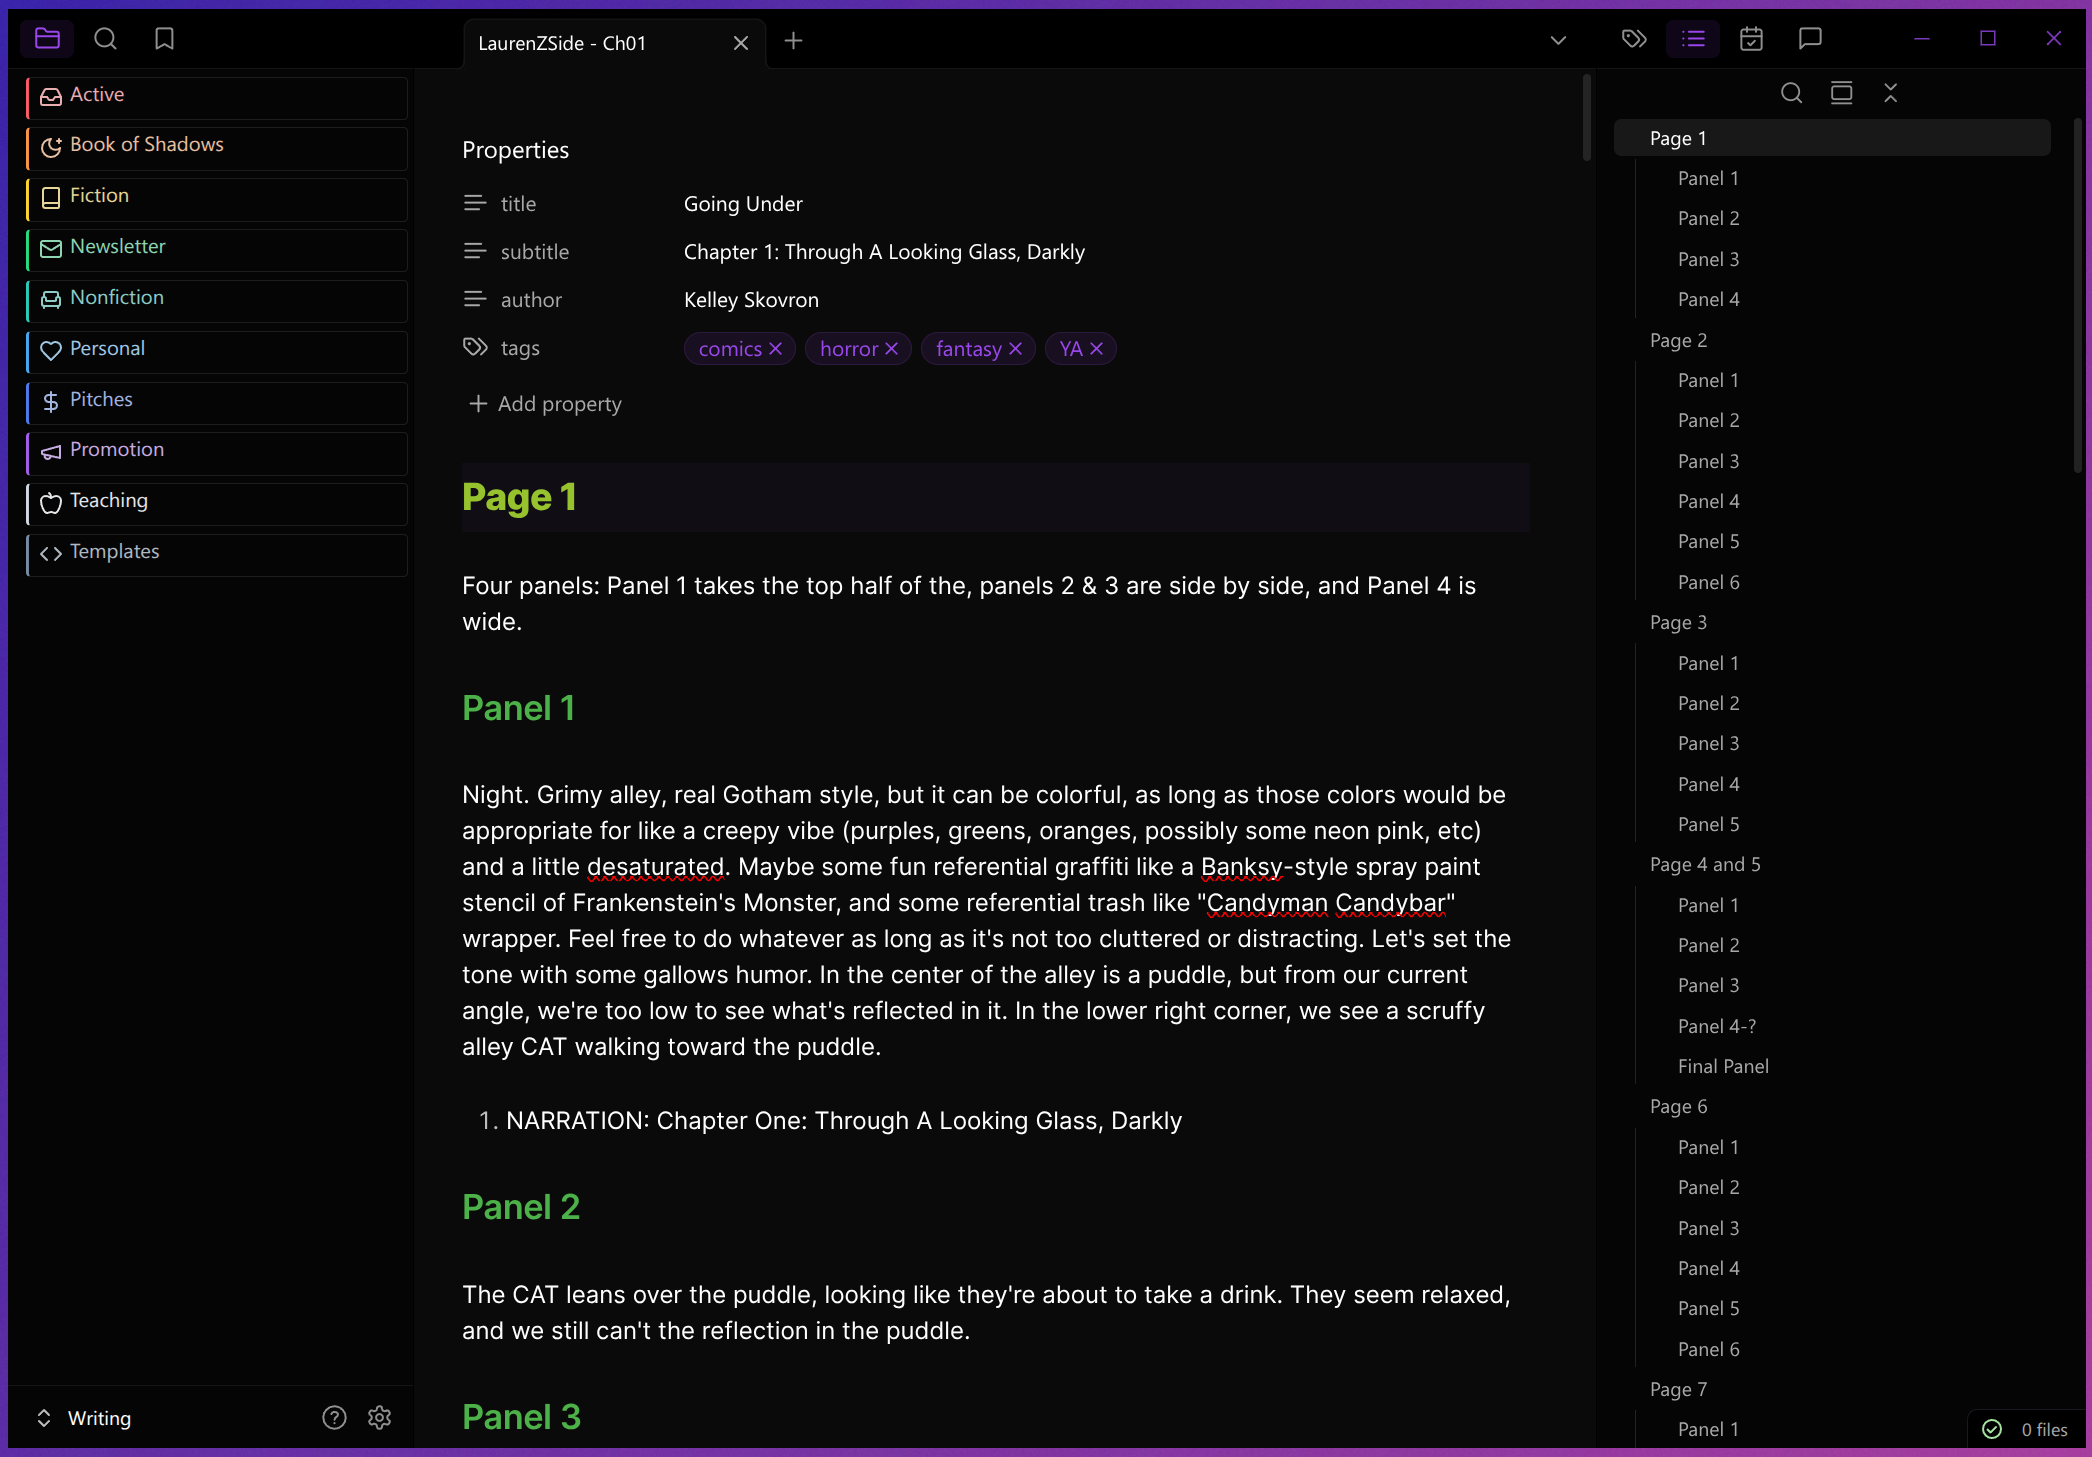Remove the horror tag
Image resolution: width=2092 pixels, height=1457 pixels.
pos(892,348)
